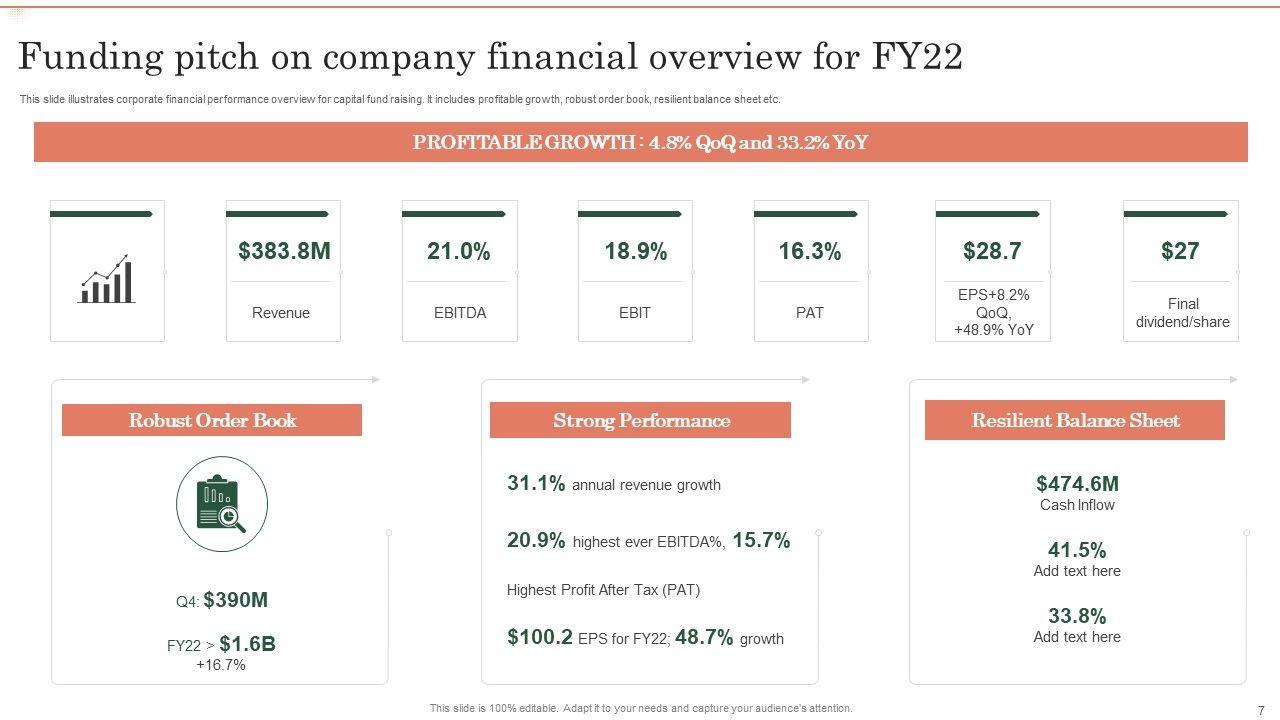Select the Robust Order Book header
The image size is (1280, 720).
tap(212, 420)
